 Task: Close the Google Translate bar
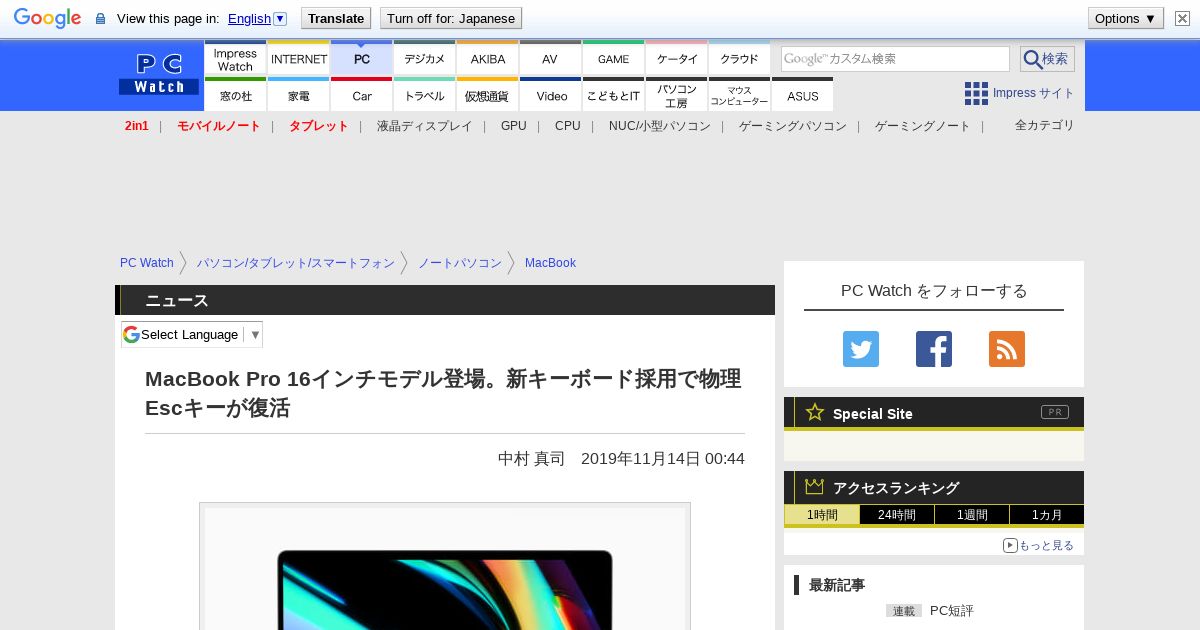coord(1182,18)
